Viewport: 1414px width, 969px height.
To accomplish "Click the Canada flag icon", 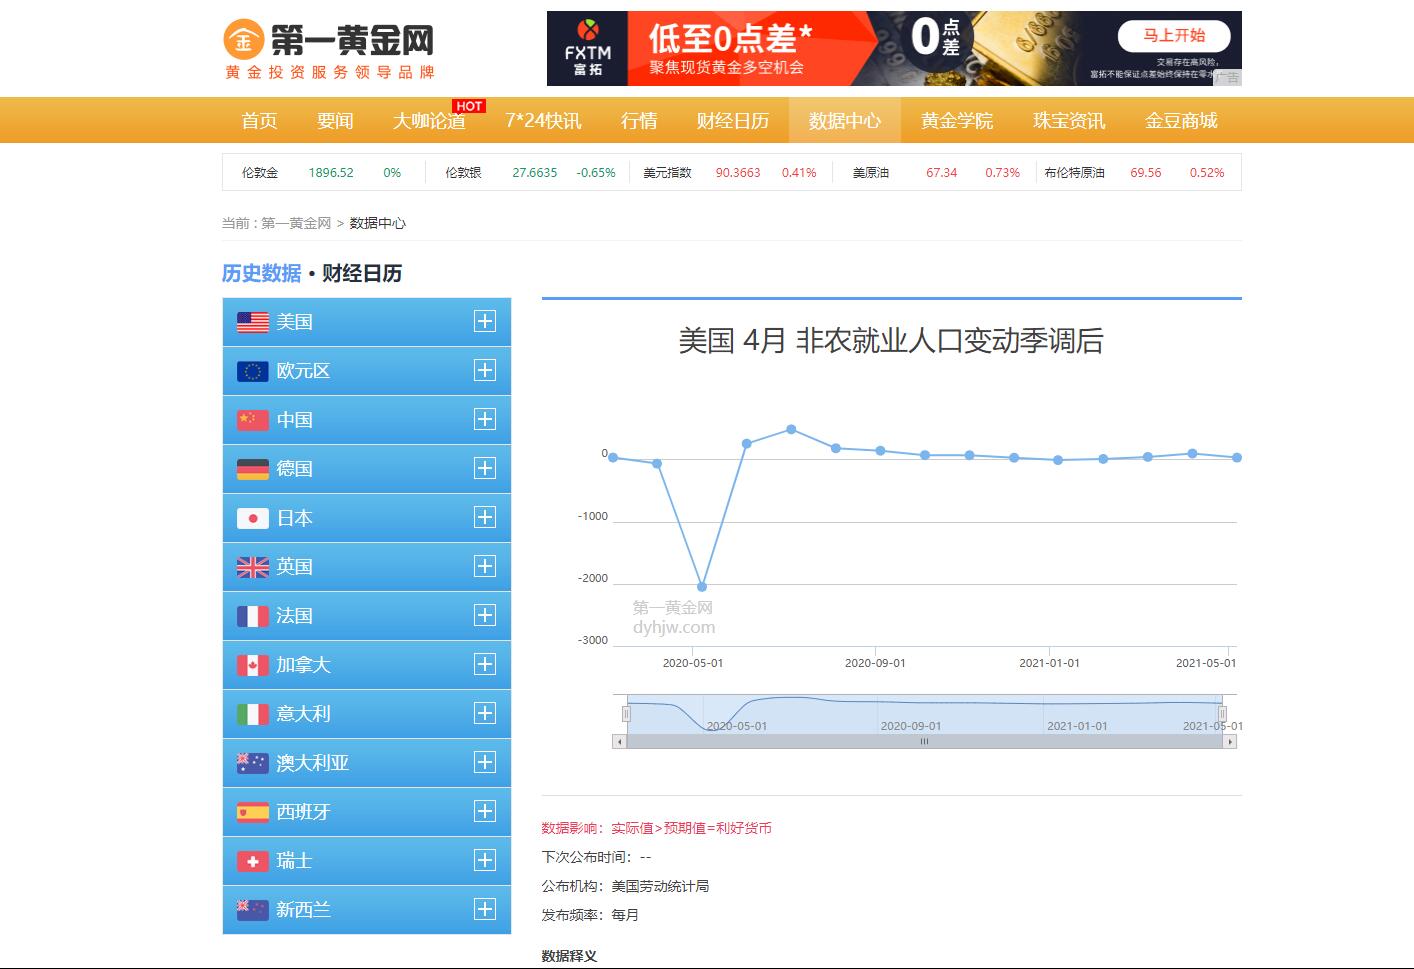I will point(252,665).
